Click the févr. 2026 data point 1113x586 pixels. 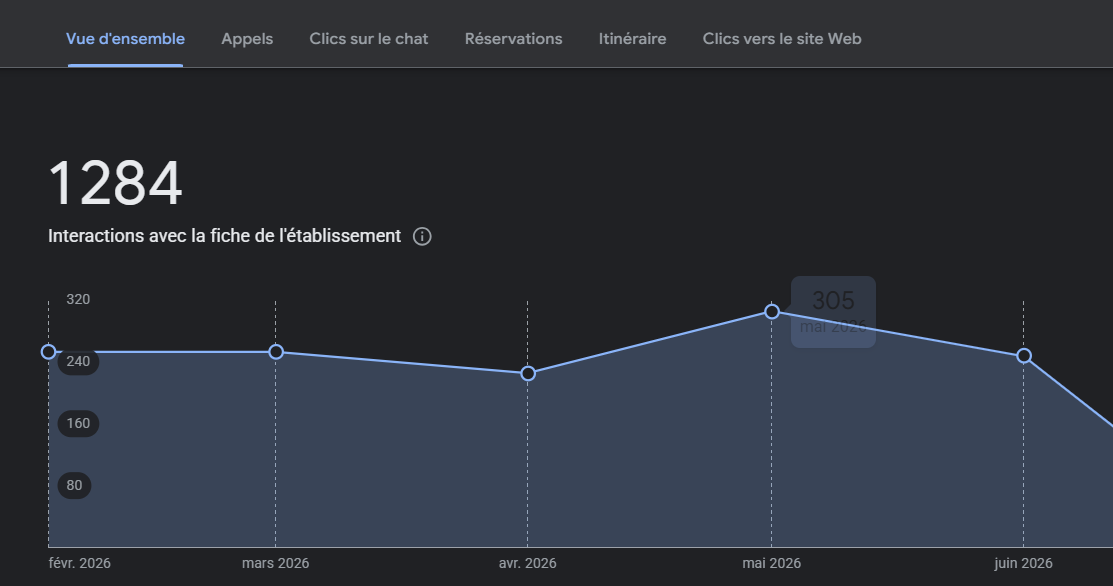point(48,352)
